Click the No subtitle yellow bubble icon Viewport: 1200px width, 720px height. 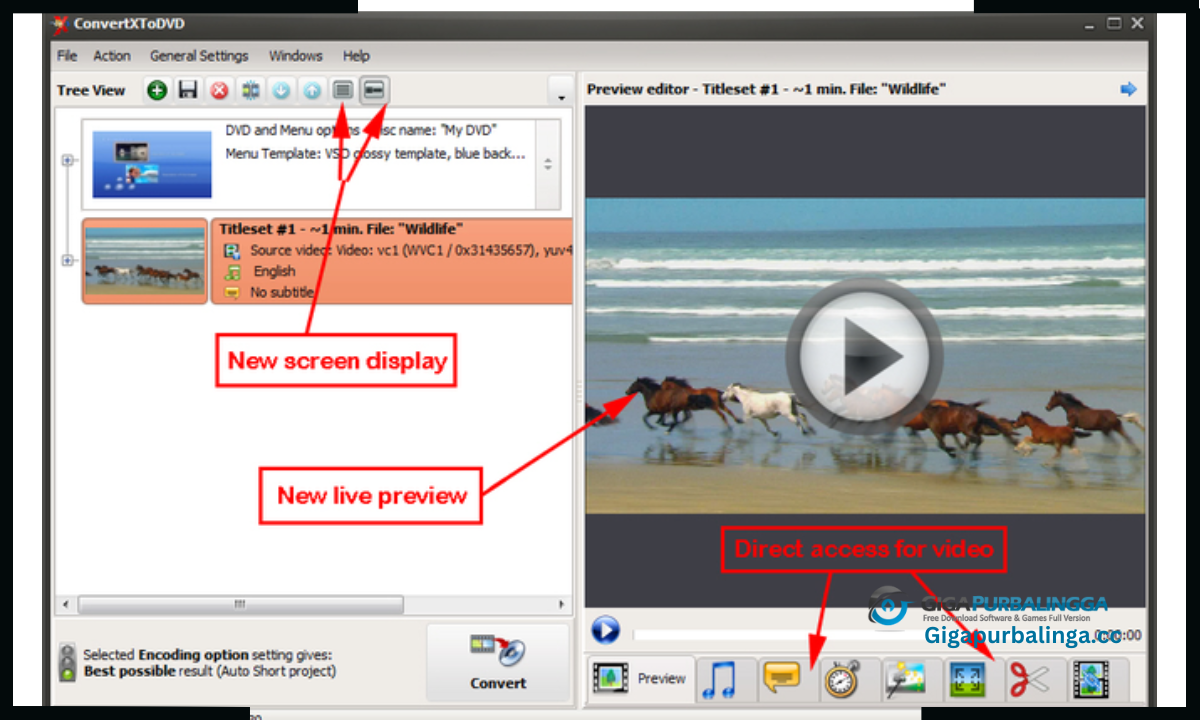click(232, 293)
